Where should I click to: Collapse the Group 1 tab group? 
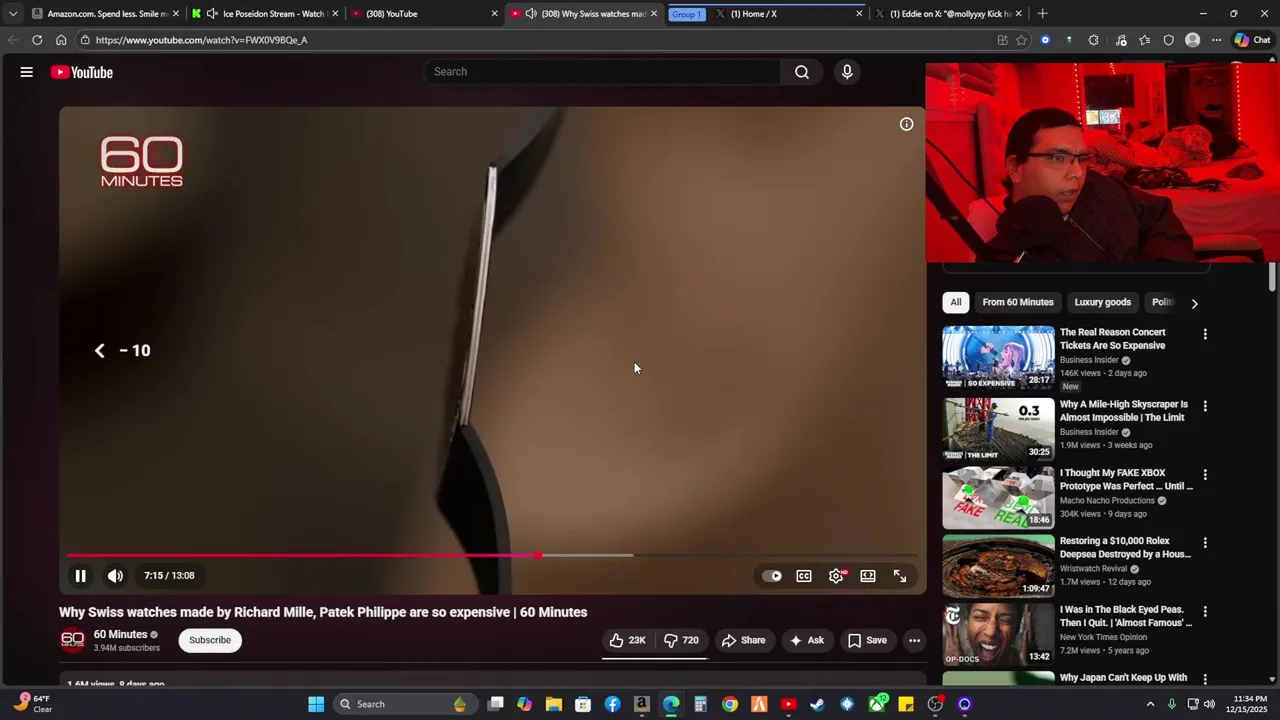(686, 14)
